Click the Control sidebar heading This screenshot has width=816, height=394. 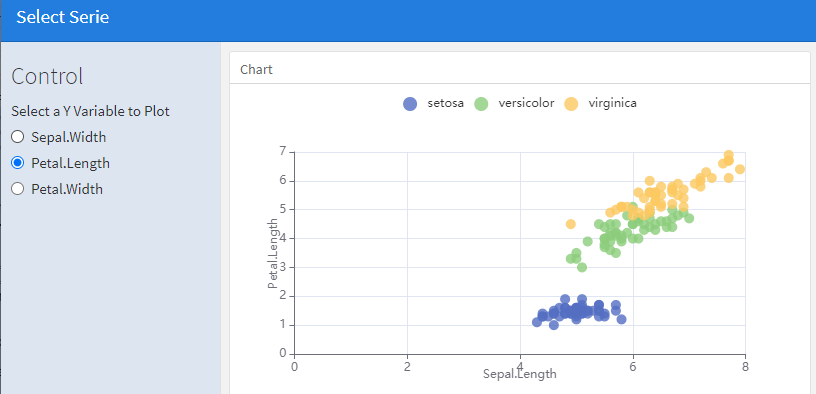point(47,76)
